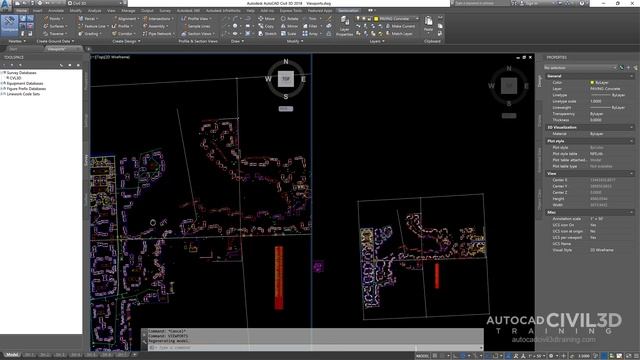Select the Copy tool

[266, 26]
